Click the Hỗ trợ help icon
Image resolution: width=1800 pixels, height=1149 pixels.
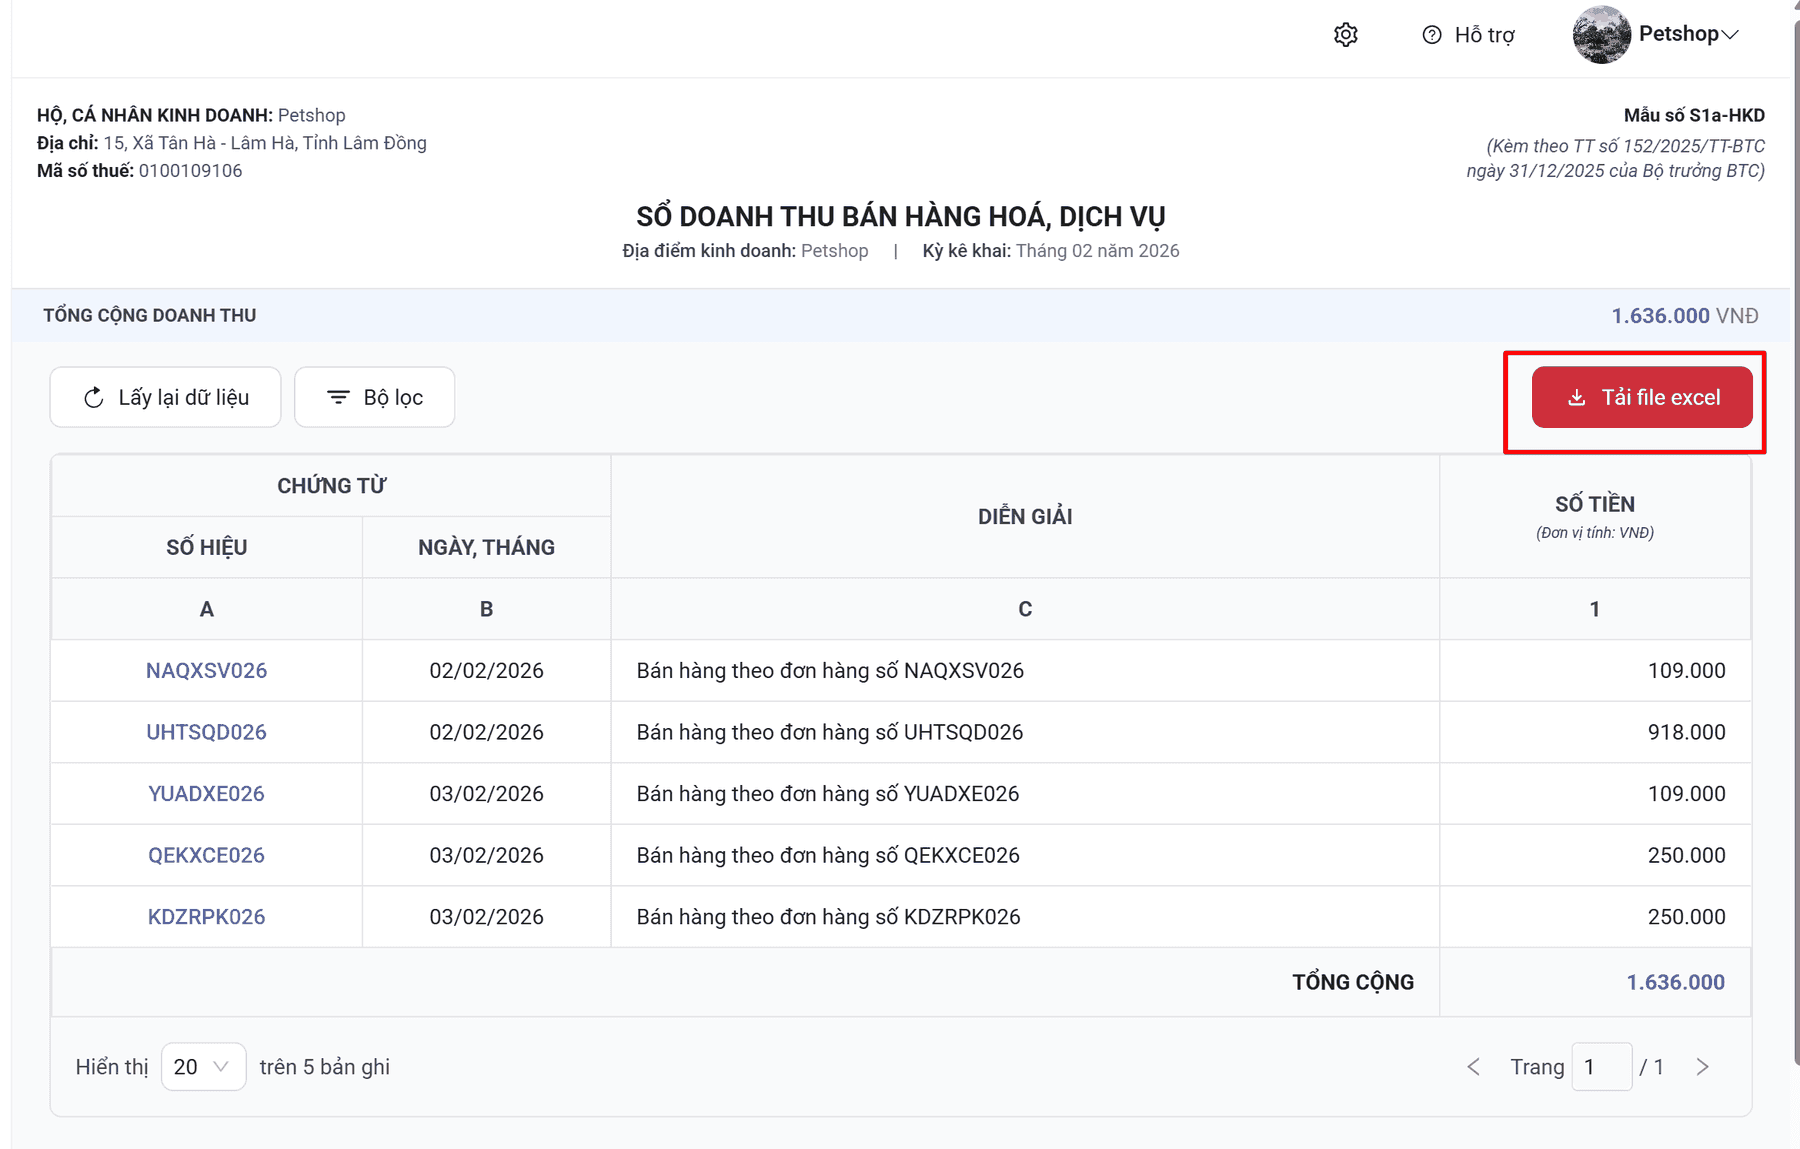[1432, 35]
